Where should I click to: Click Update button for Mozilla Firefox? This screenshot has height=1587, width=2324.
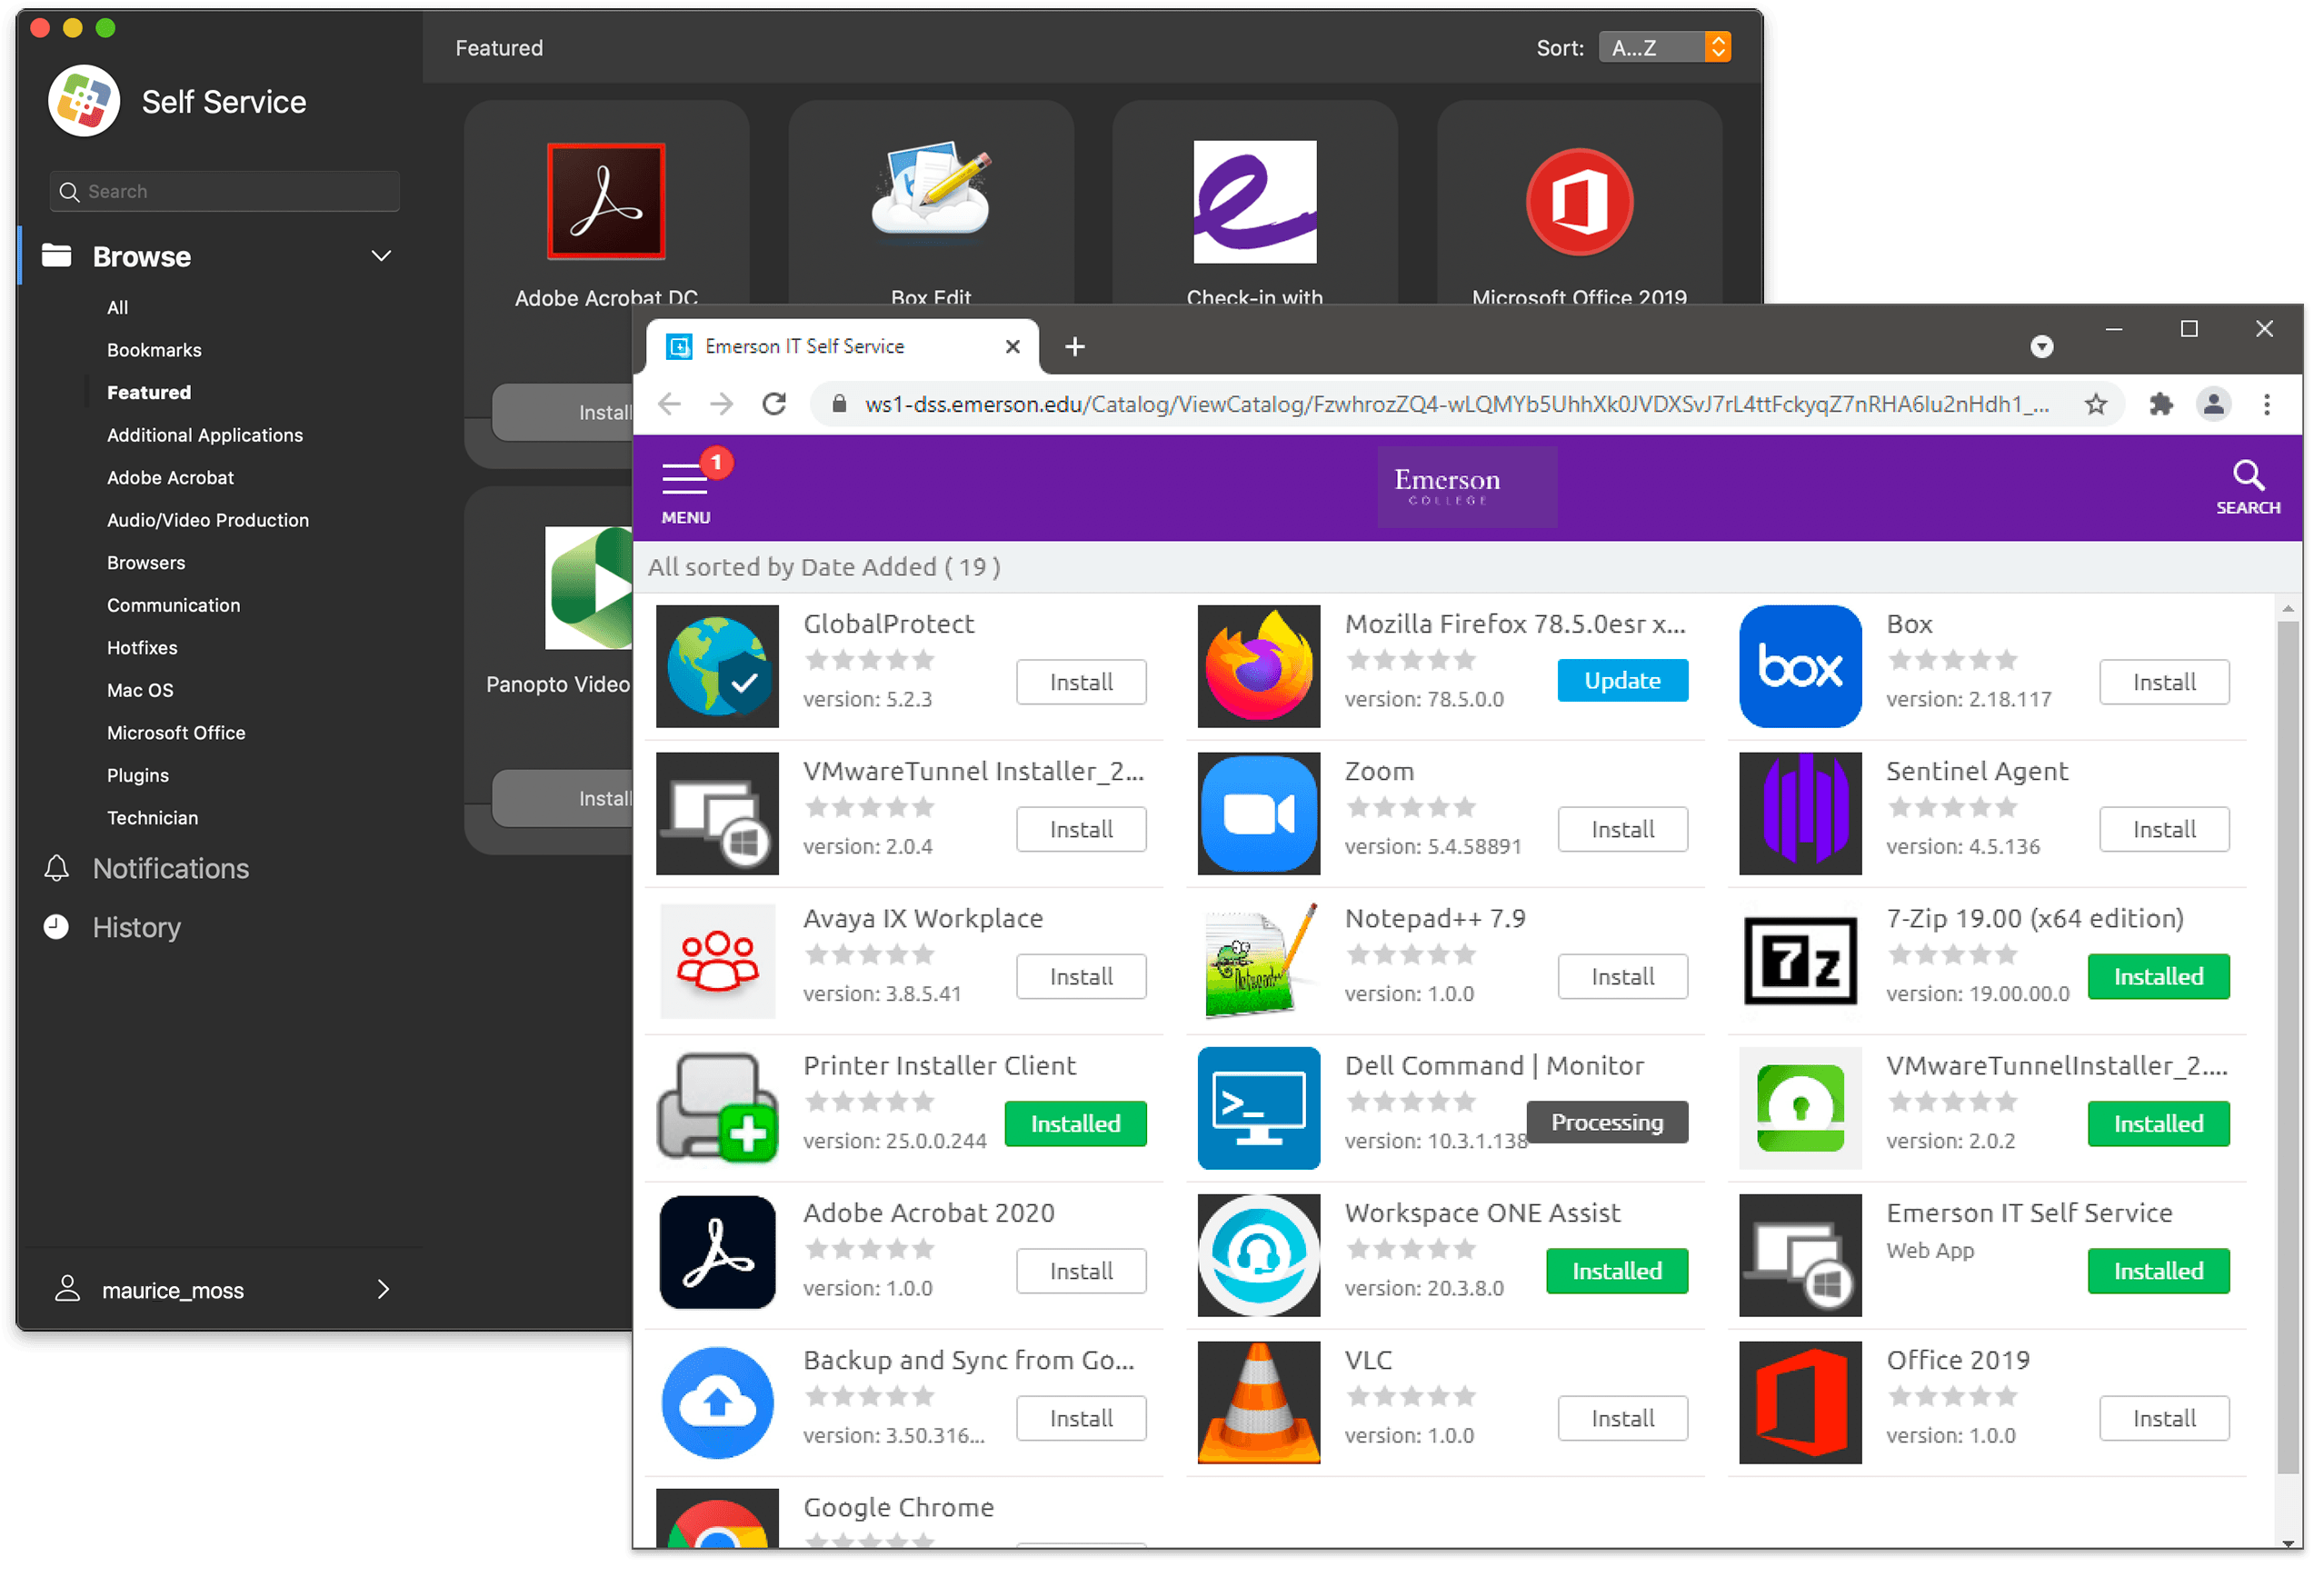click(1620, 682)
